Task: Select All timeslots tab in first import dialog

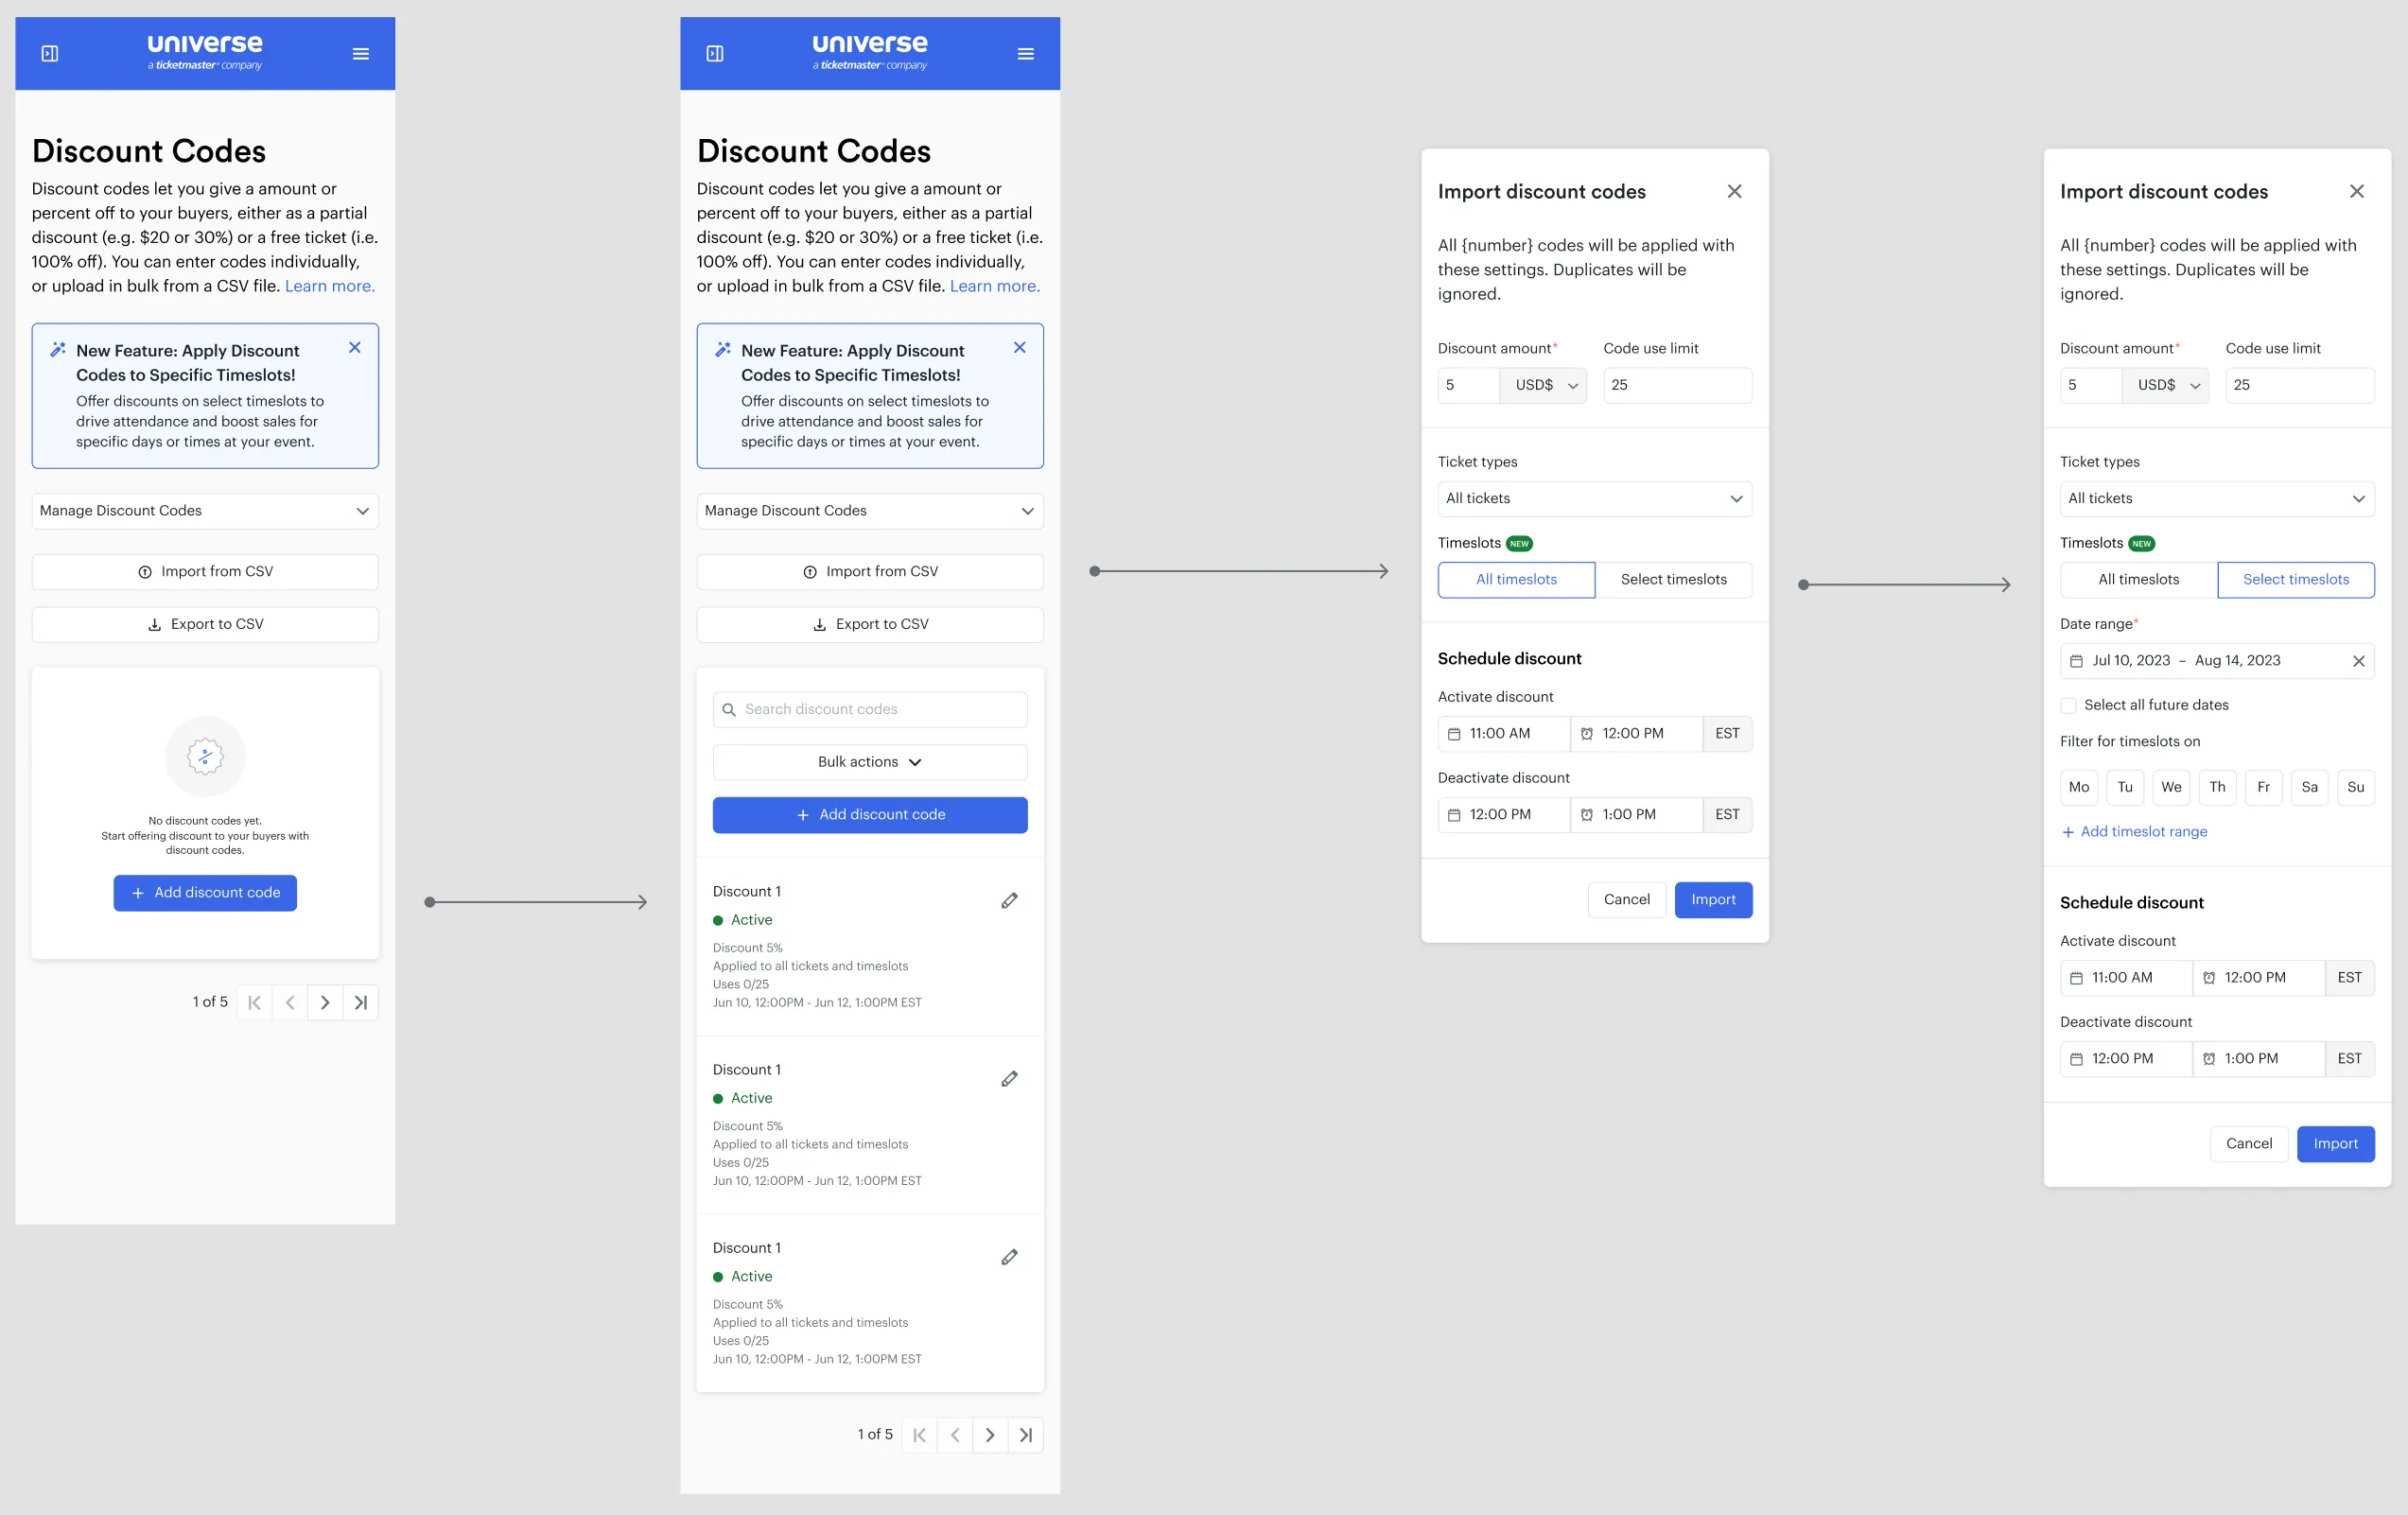Action: 1515,580
